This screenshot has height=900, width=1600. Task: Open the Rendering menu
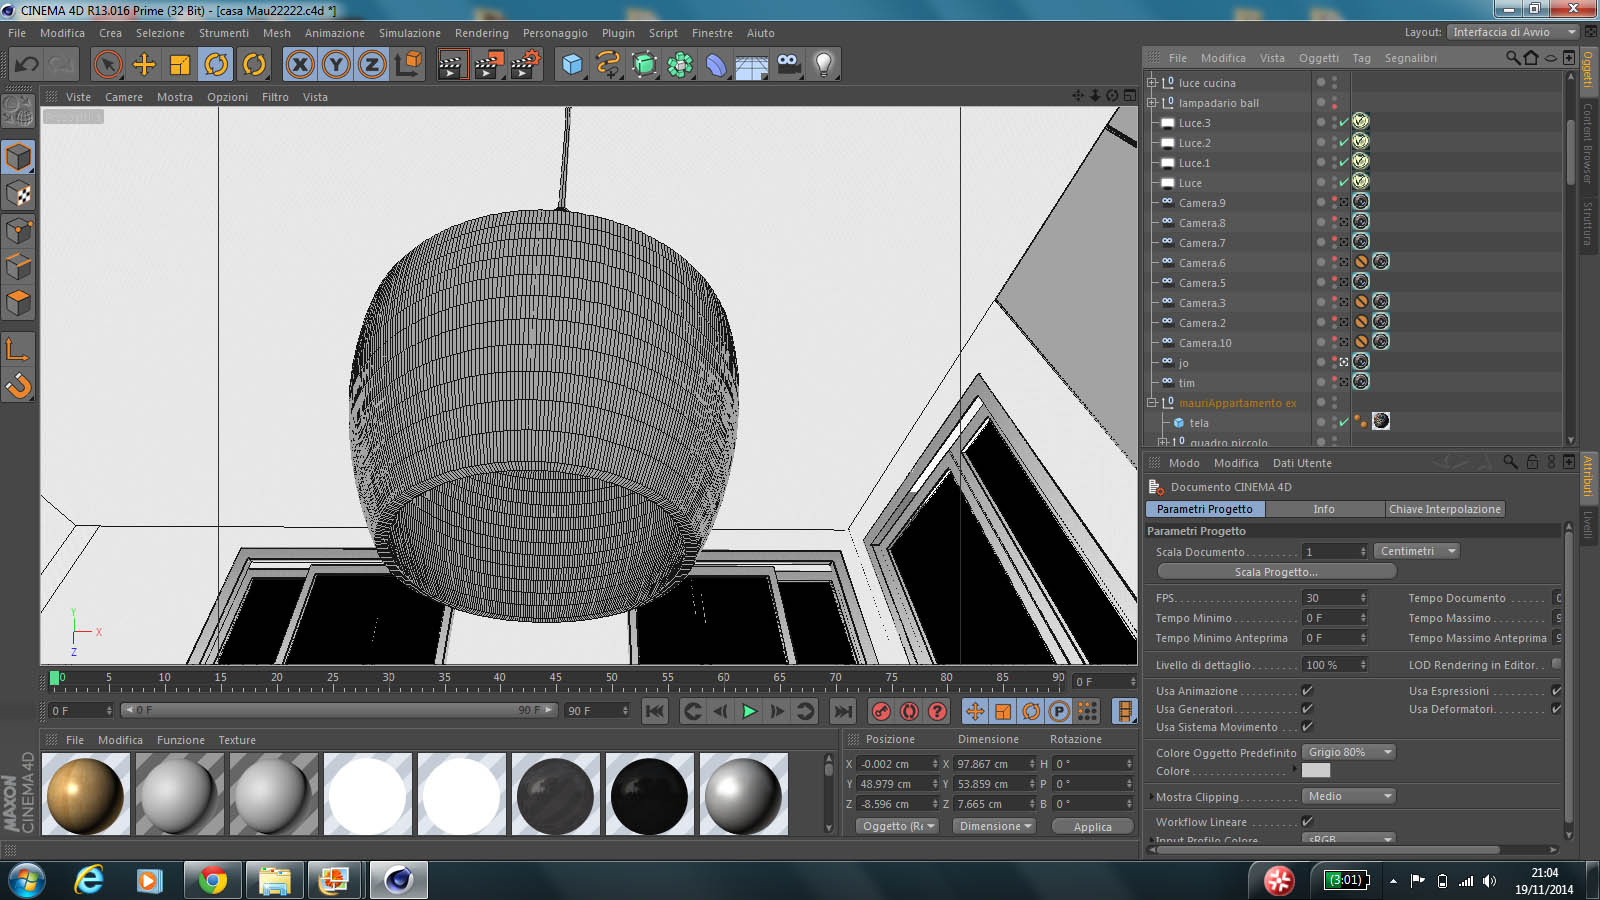(x=481, y=33)
